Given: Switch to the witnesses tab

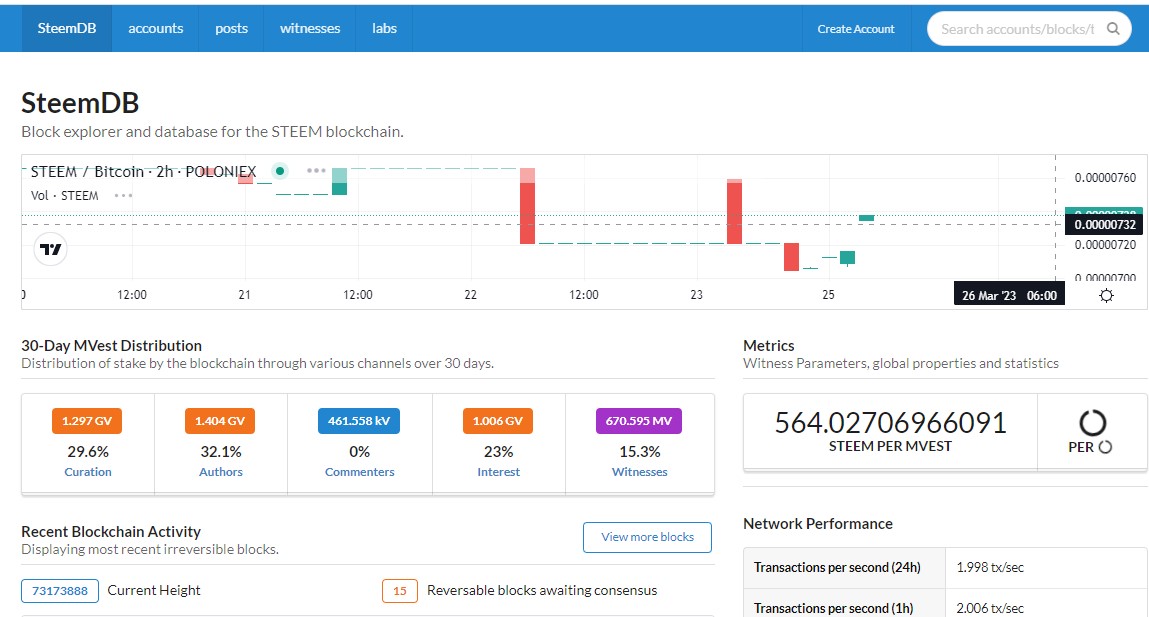Looking at the screenshot, I should pyautogui.click(x=310, y=28).
